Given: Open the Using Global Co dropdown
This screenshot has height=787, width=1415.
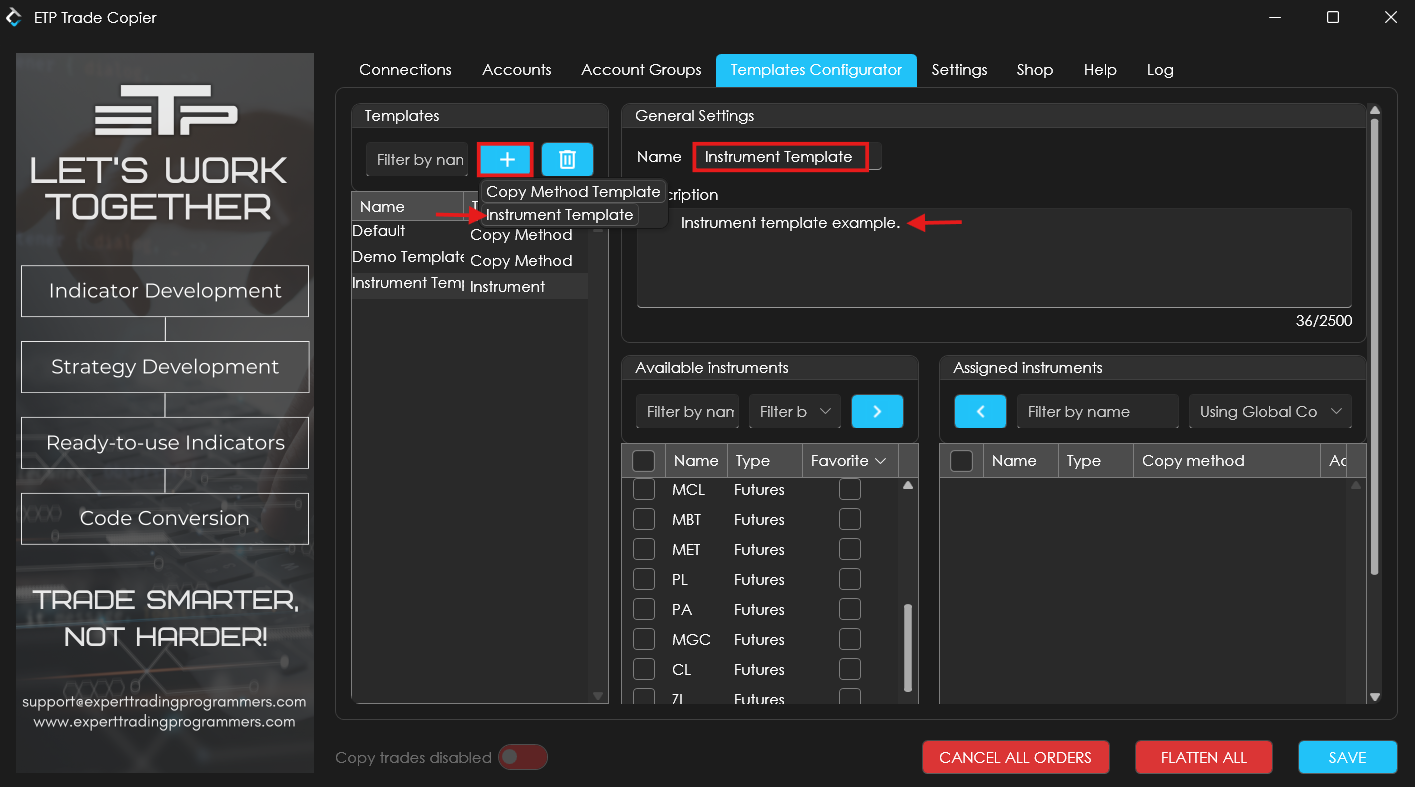Looking at the screenshot, I should (1270, 411).
